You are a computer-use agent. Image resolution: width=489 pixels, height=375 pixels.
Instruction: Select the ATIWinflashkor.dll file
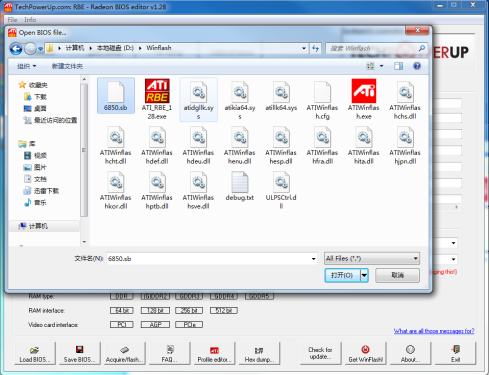coord(116,190)
